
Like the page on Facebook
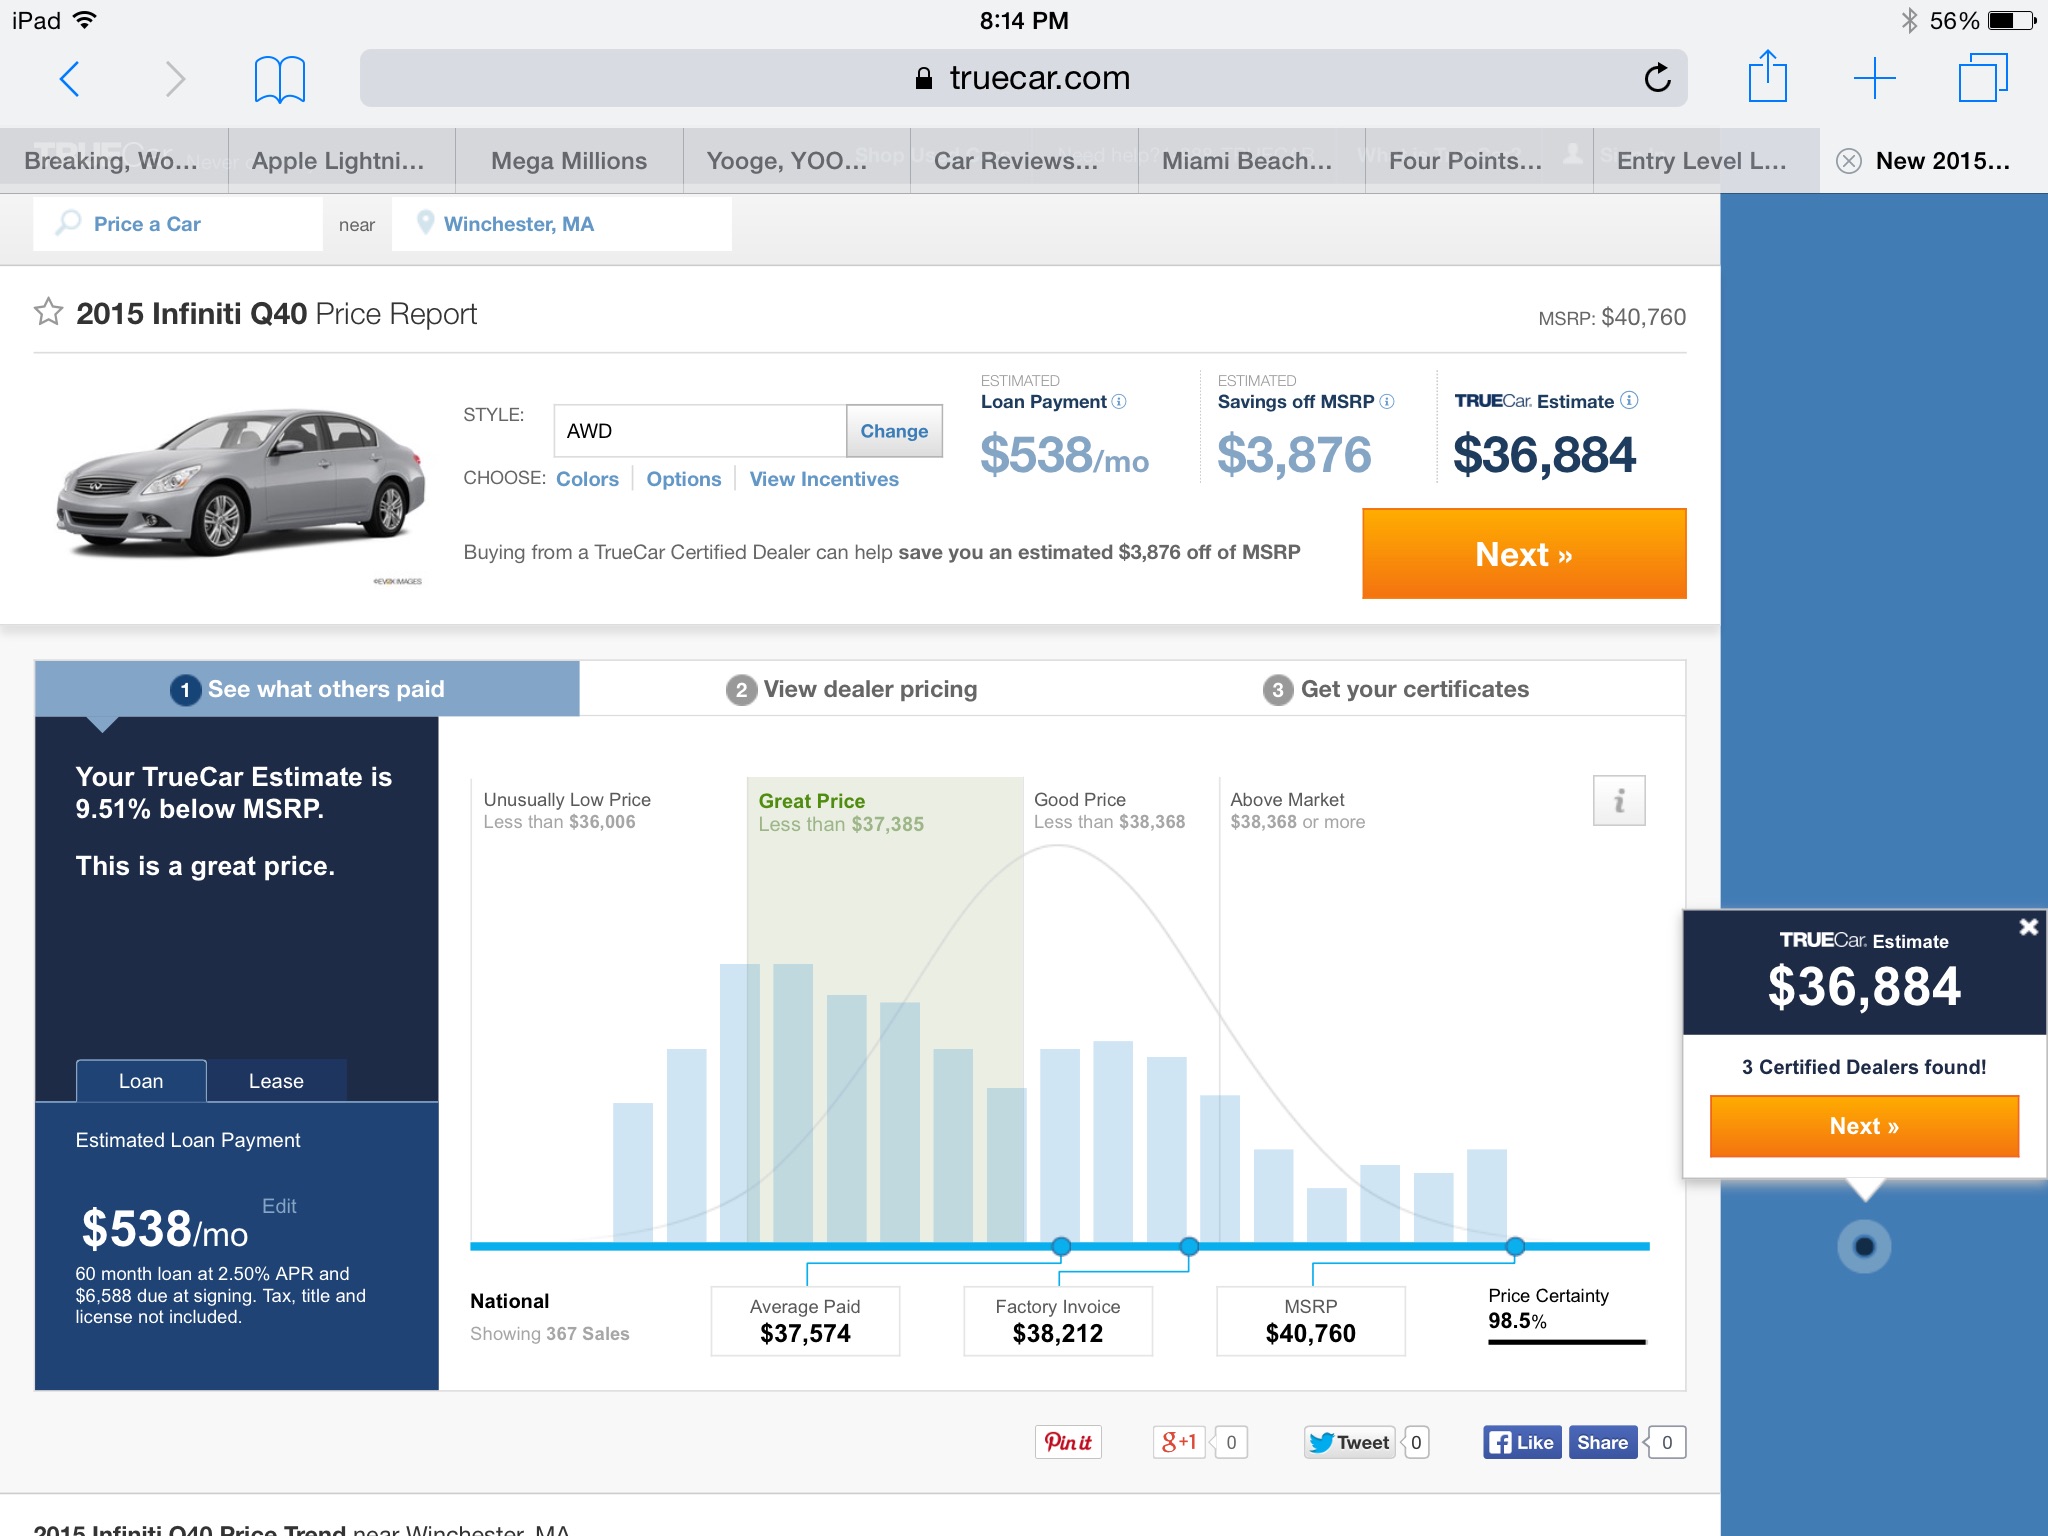1522,1442
